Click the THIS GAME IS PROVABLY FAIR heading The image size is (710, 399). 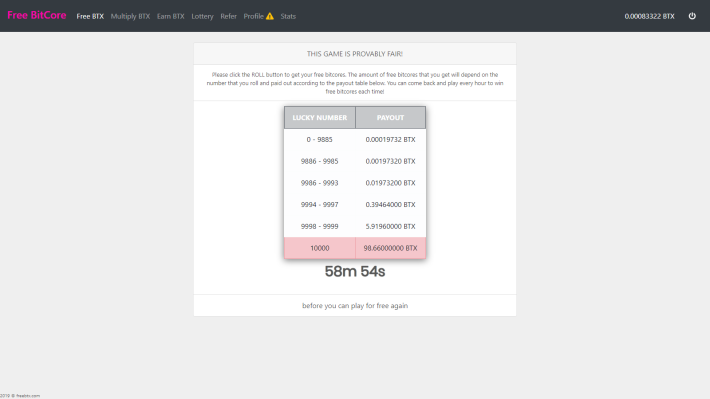click(355, 54)
